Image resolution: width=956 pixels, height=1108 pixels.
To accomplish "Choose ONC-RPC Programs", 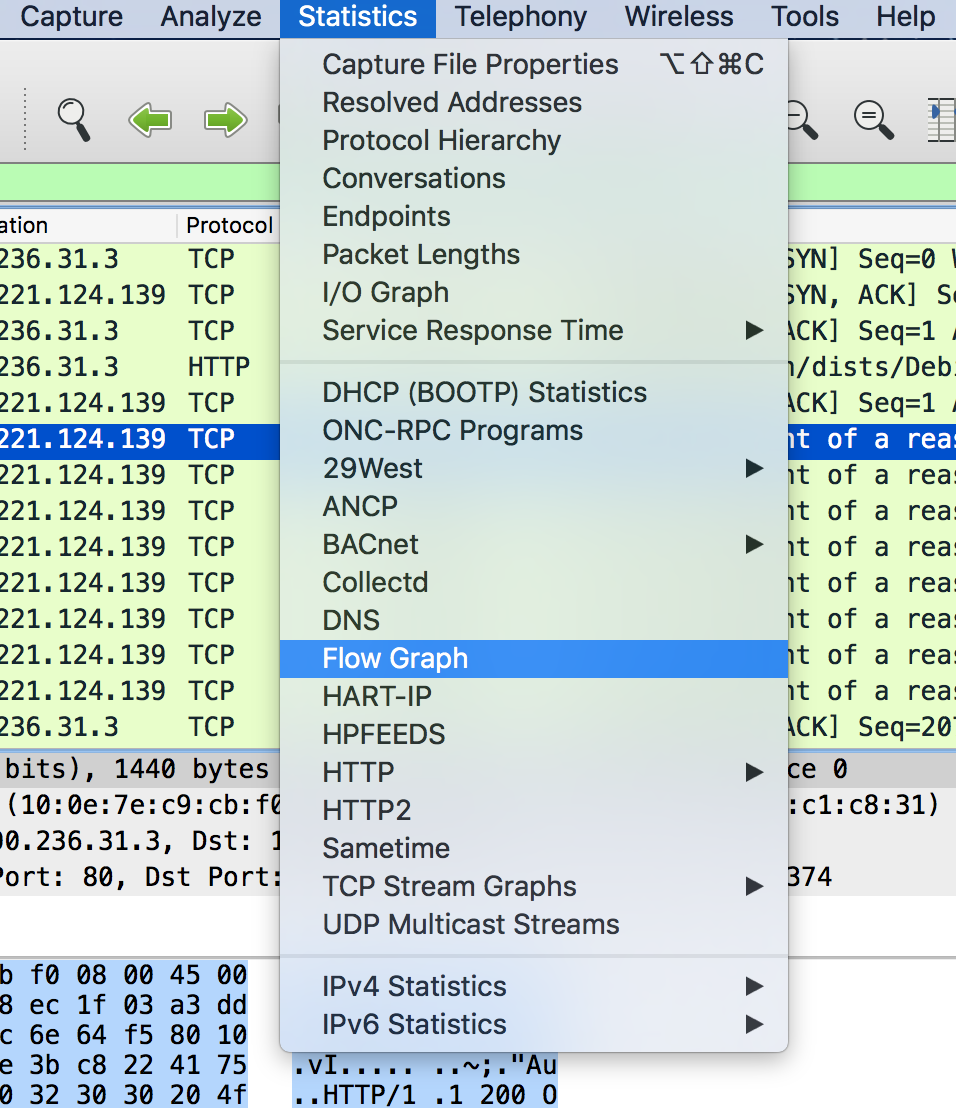I will 534,431.
